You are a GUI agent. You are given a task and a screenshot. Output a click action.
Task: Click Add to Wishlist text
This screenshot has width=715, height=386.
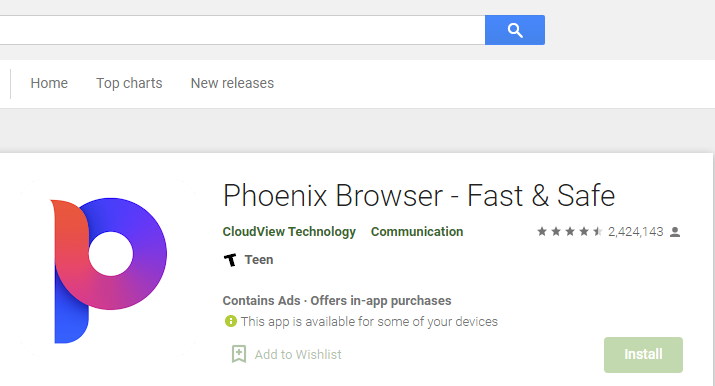click(298, 355)
